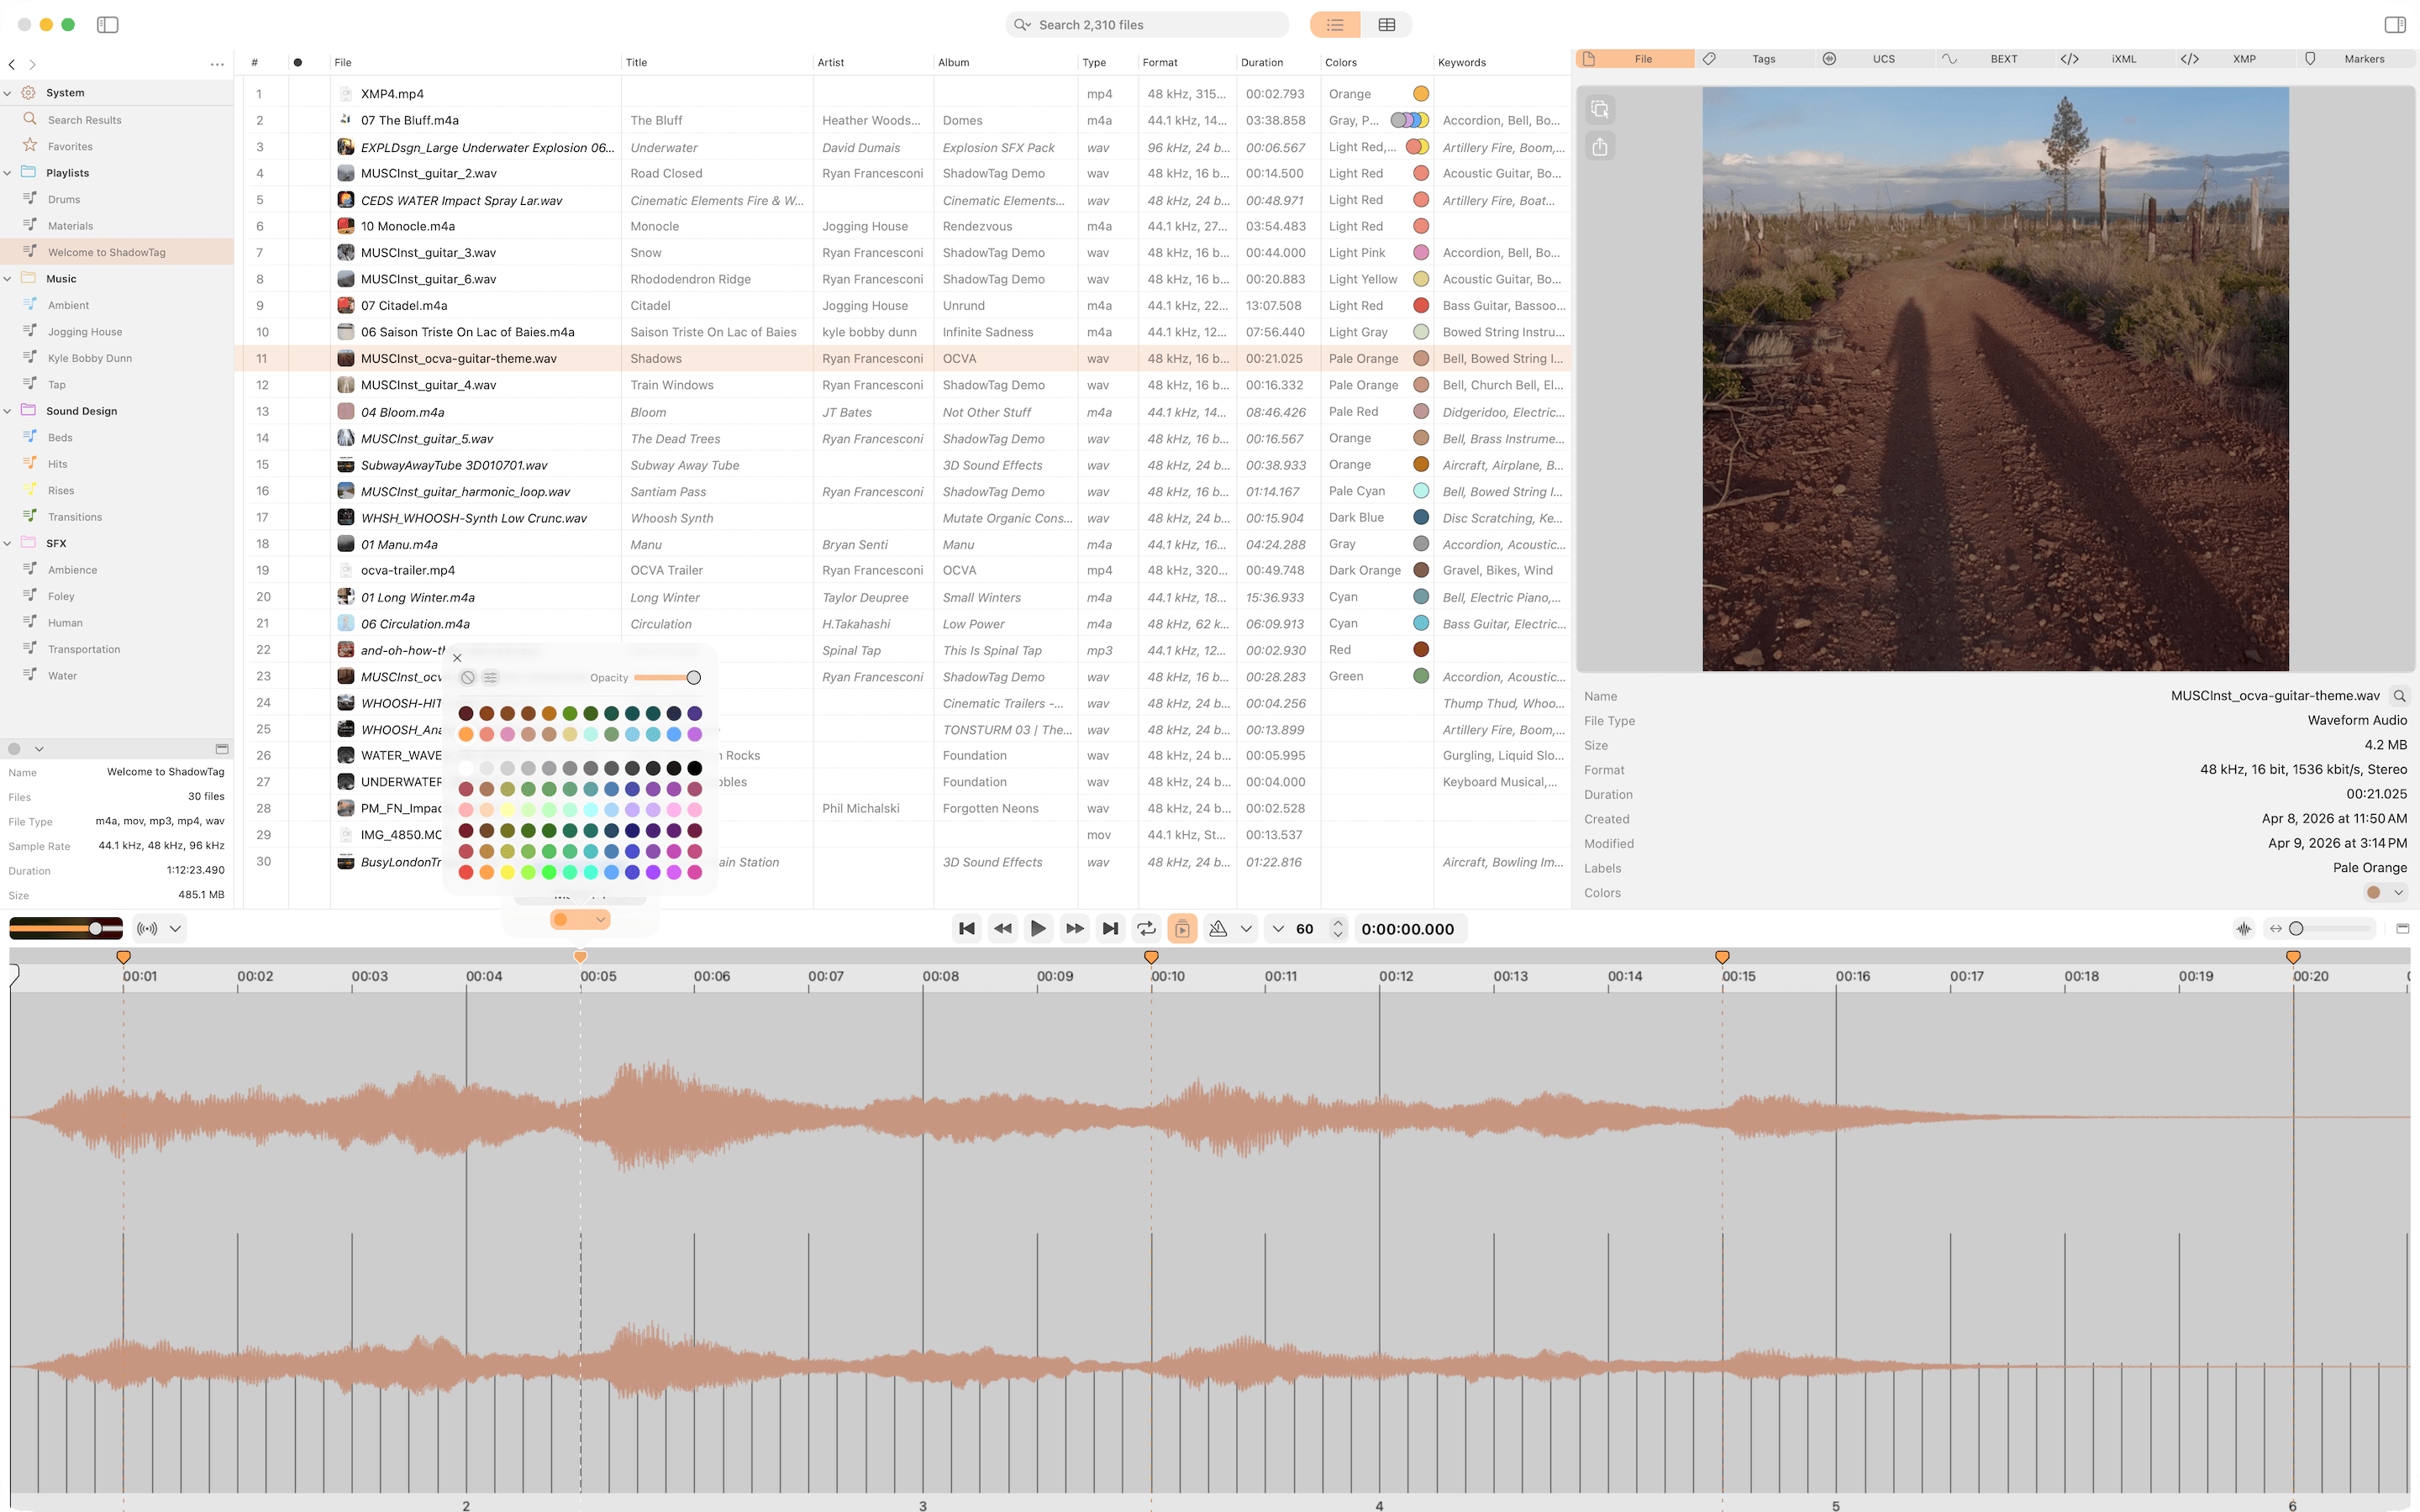Collapse the Sound Design folder
Viewport: 2420px width, 1512px height.
click(8, 411)
